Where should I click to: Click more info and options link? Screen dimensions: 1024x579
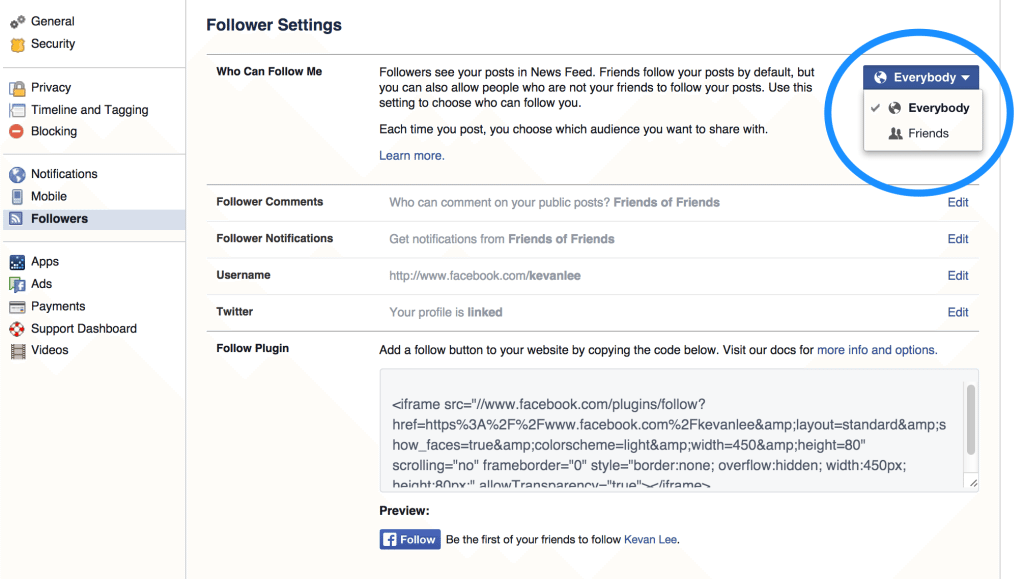876,349
